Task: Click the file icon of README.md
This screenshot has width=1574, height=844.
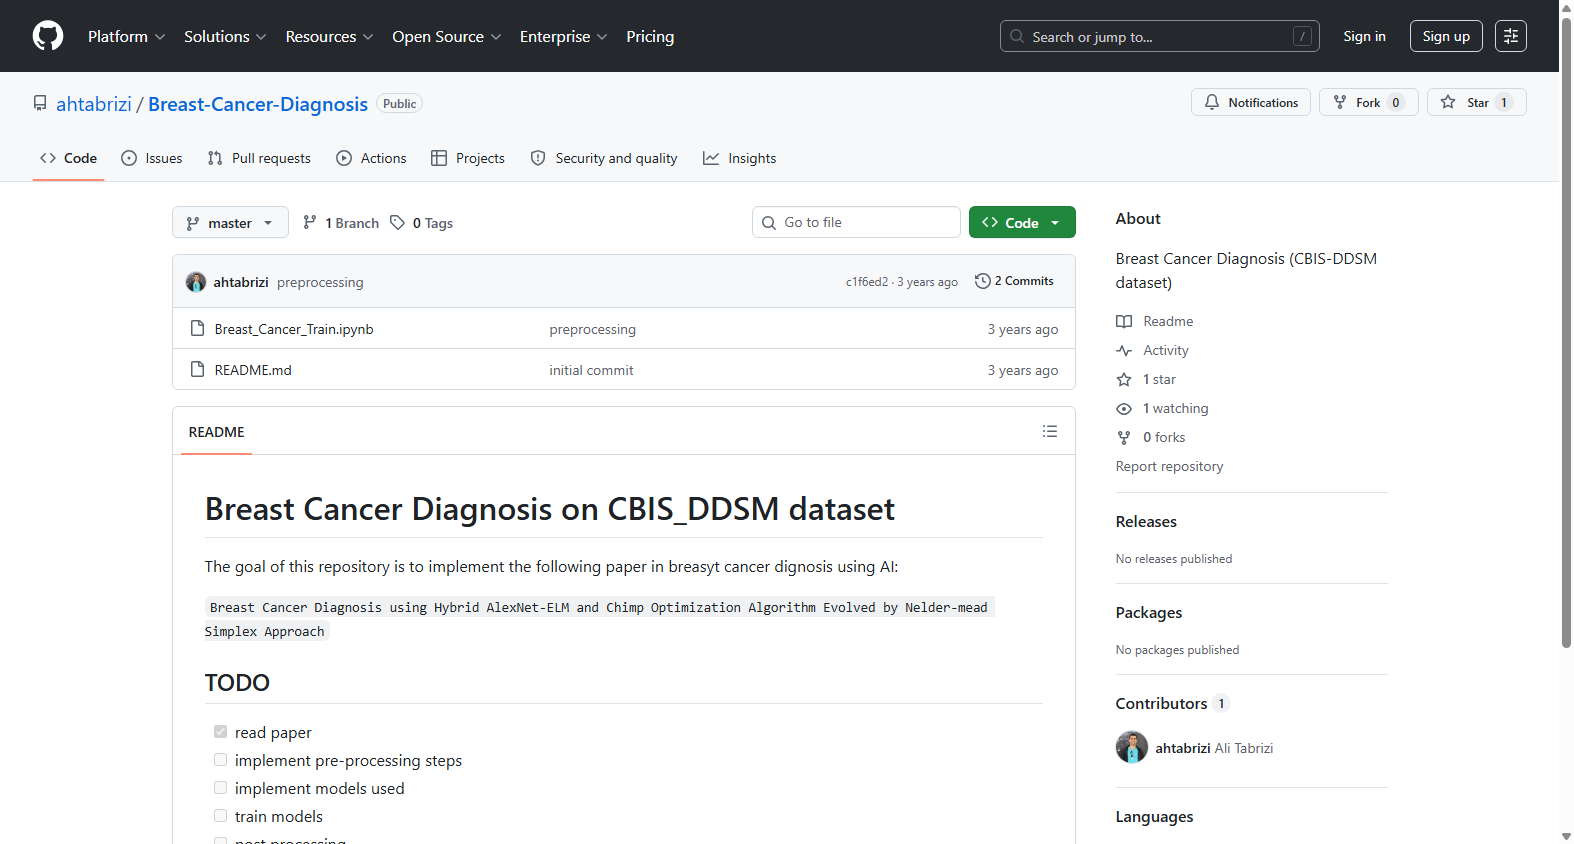Action: (198, 369)
